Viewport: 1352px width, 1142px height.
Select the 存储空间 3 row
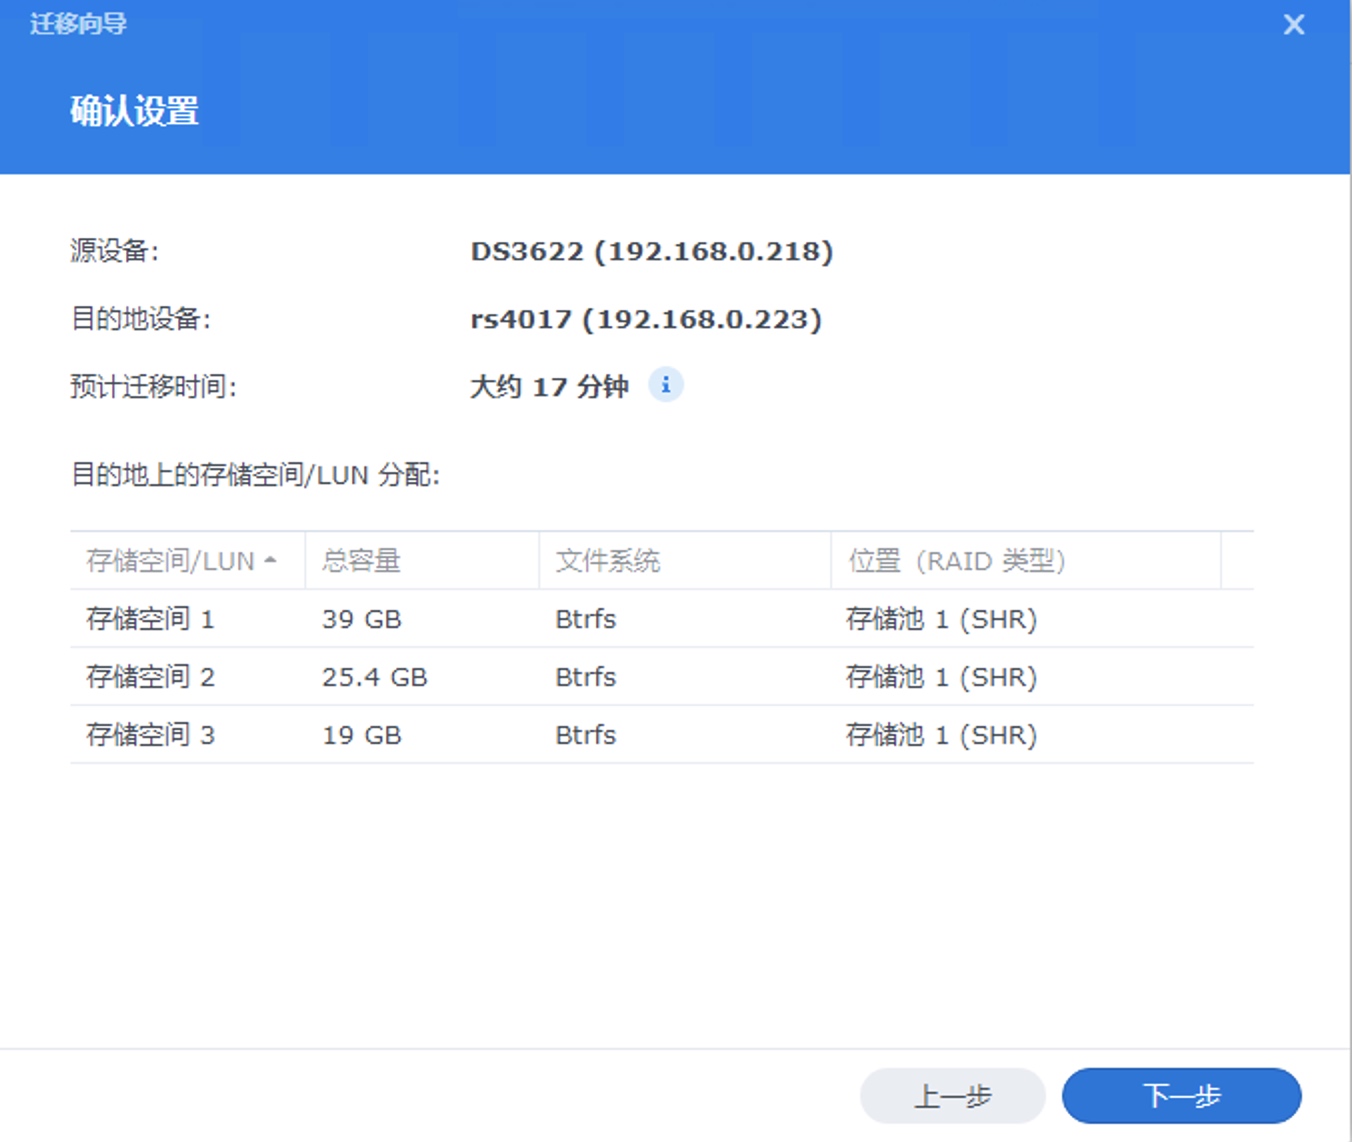(662, 735)
